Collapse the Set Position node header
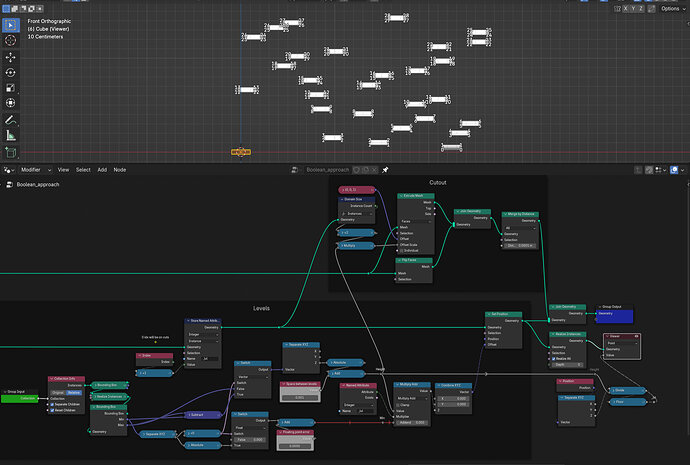690x465 pixels. coord(489,315)
